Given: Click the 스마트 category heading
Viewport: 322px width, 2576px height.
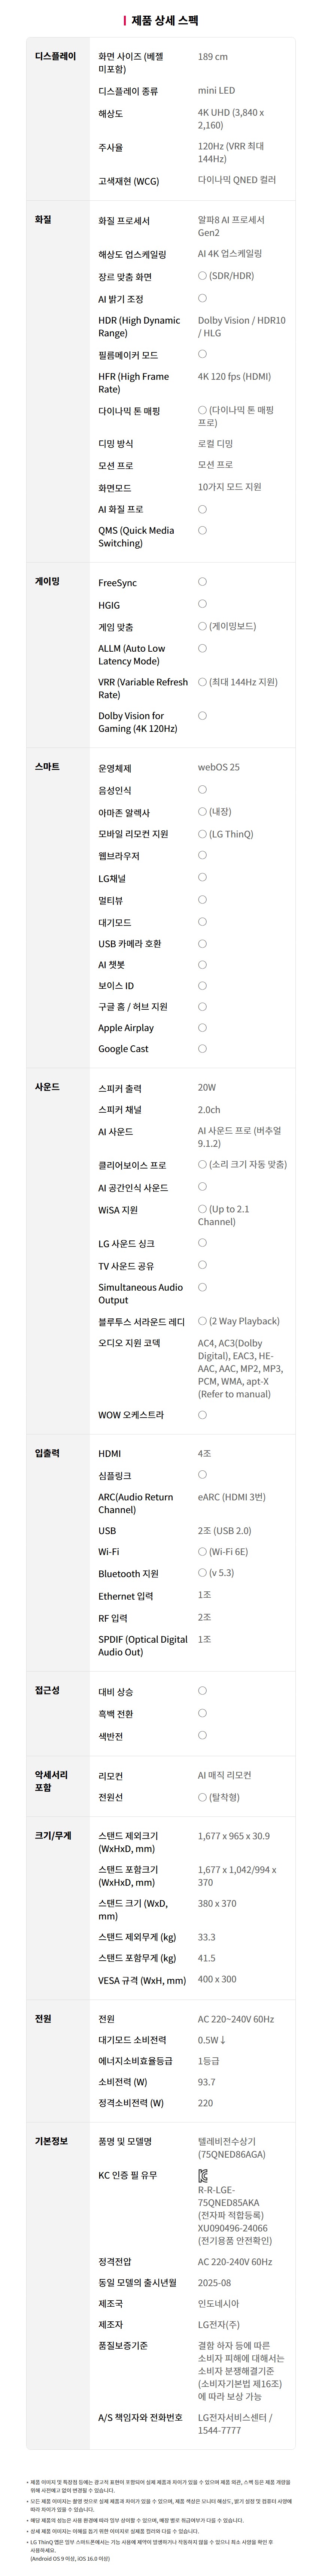Looking at the screenshot, I should tap(47, 766).
